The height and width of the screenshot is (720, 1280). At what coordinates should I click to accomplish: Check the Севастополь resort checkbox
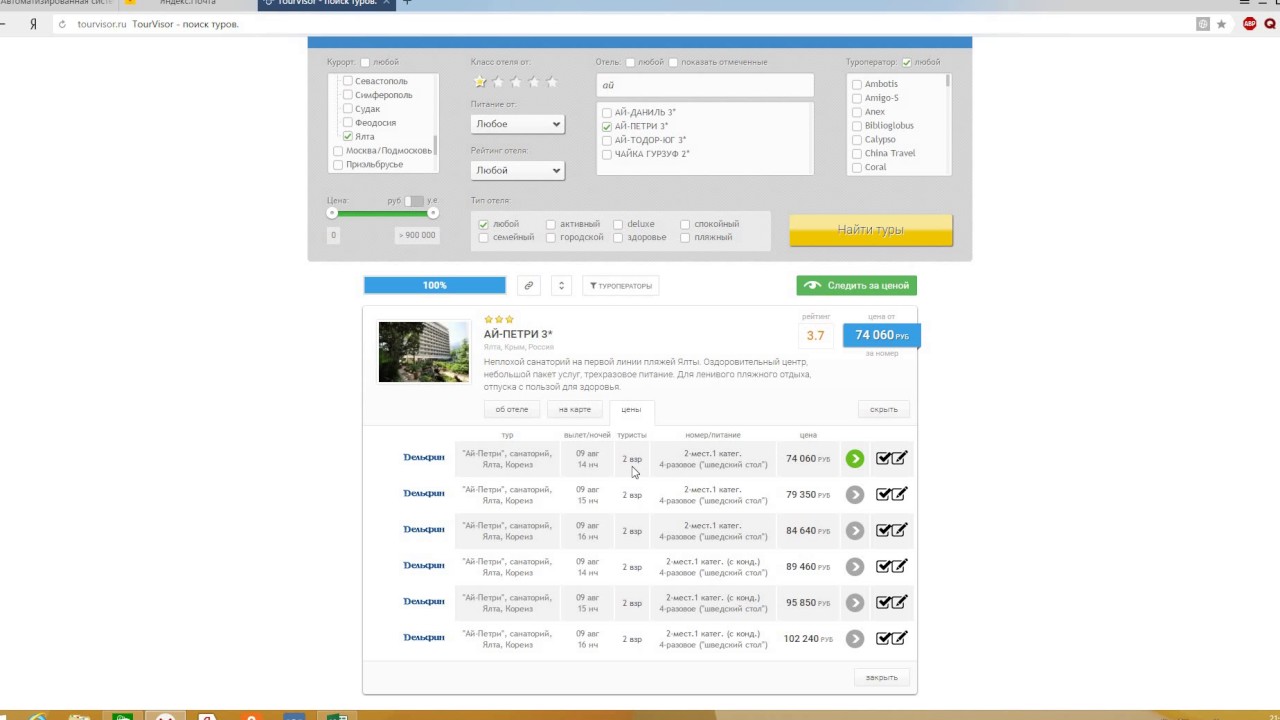coord(347,81)
